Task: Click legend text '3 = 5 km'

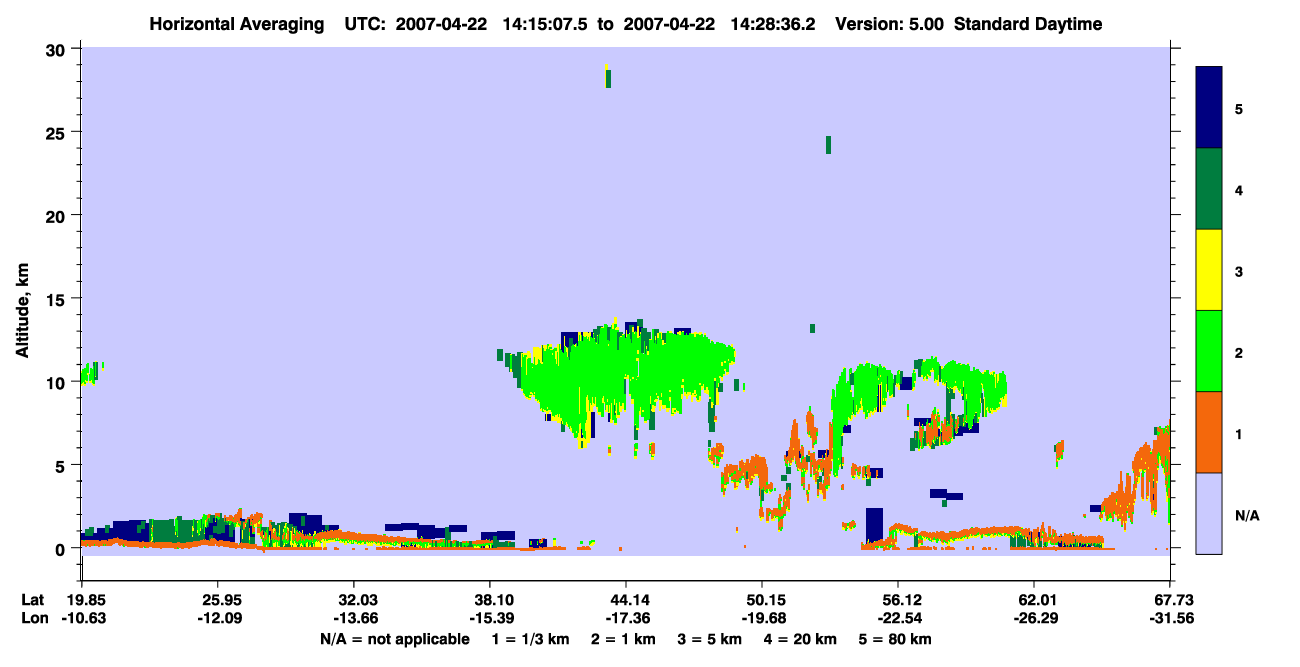Action: point(711,639)
